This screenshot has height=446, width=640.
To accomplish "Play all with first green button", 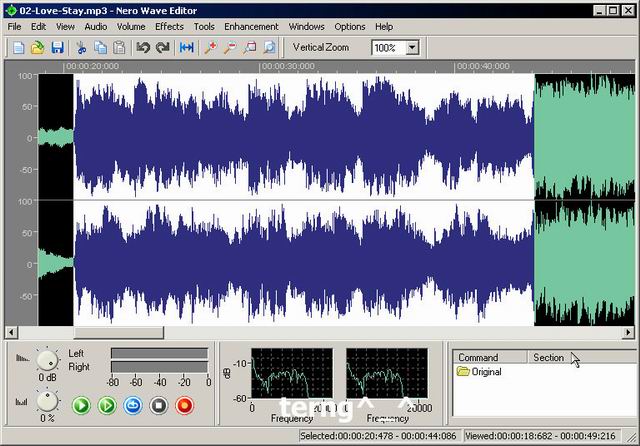I will pyautogui.click(x=81, y=405).
